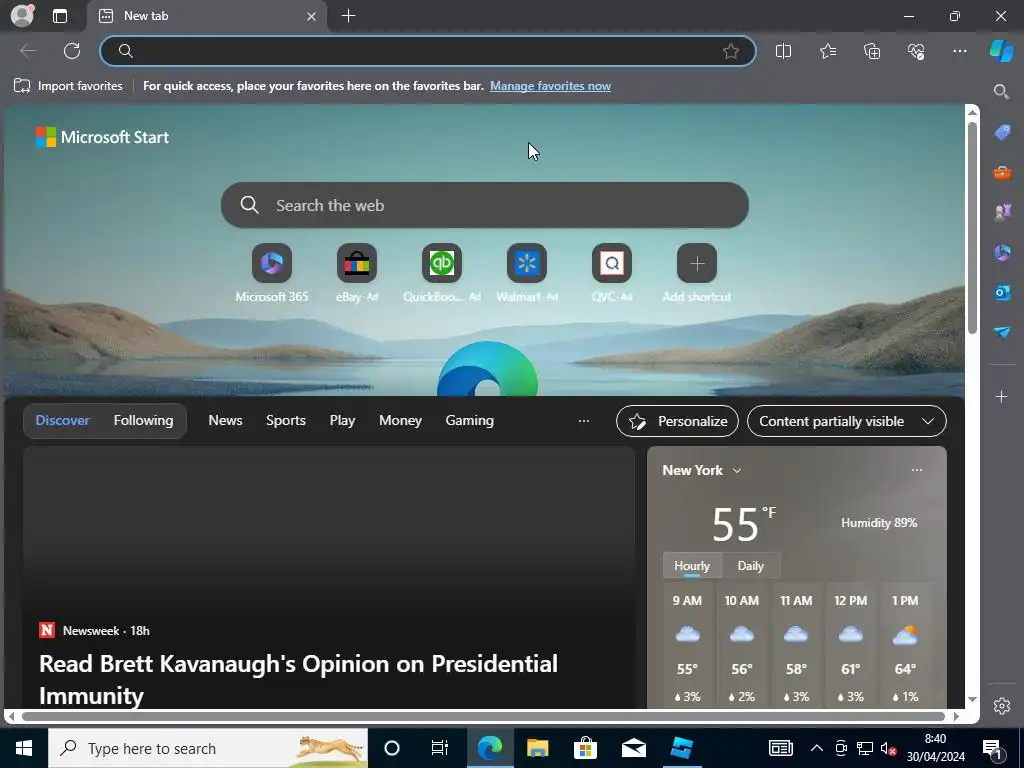Open the sidebar Drop paper-plane icon
The width and height of the screenshot is (1024, 768).
[1002, 332]
